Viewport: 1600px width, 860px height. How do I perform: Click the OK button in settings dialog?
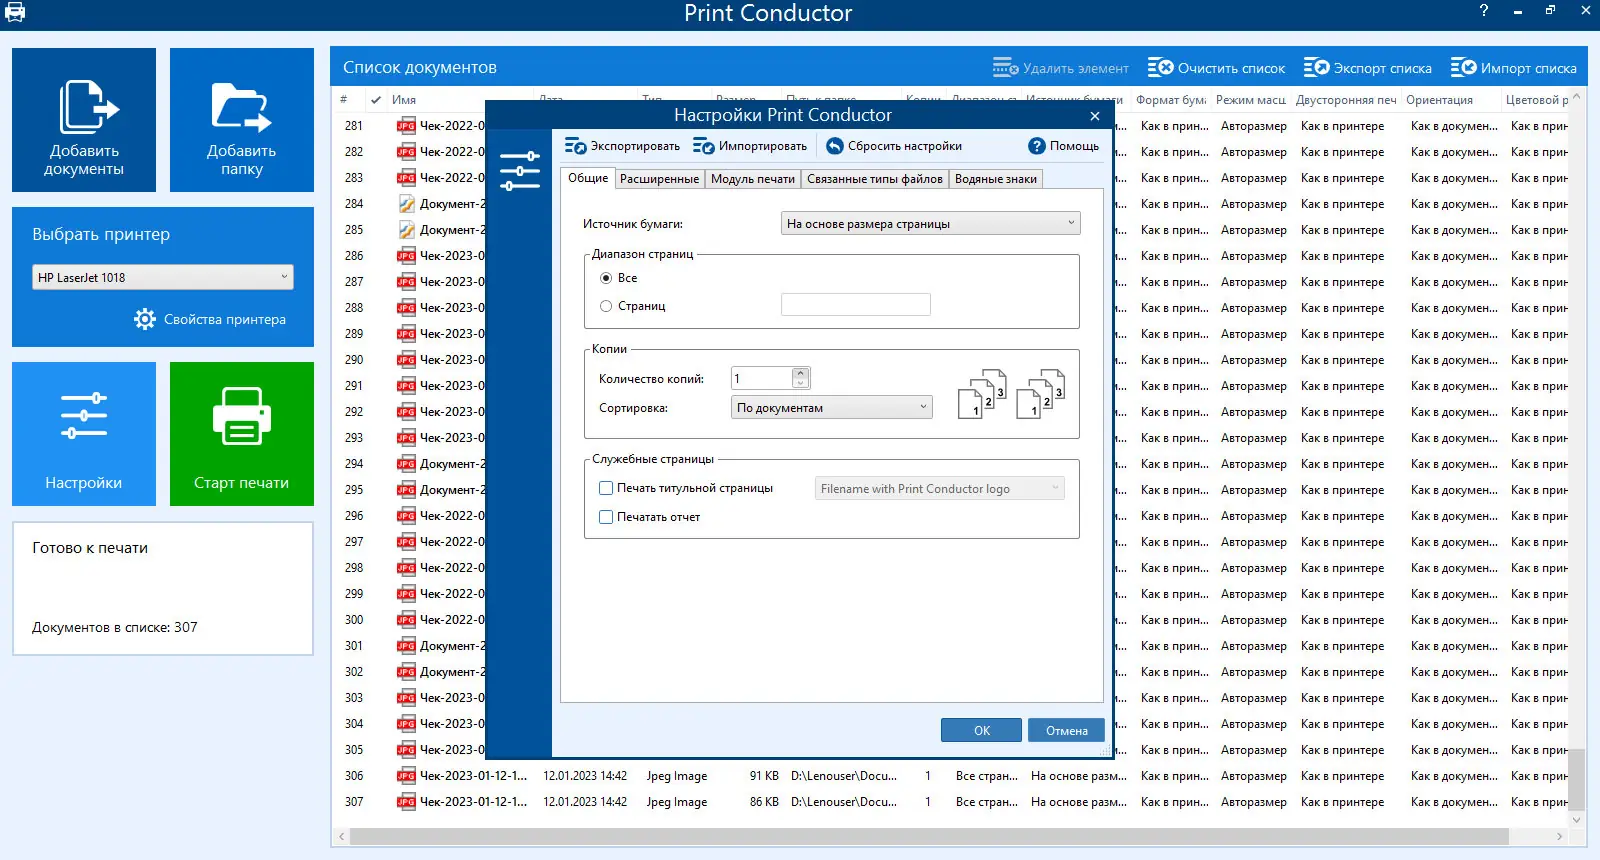click(x=981, y=731)
